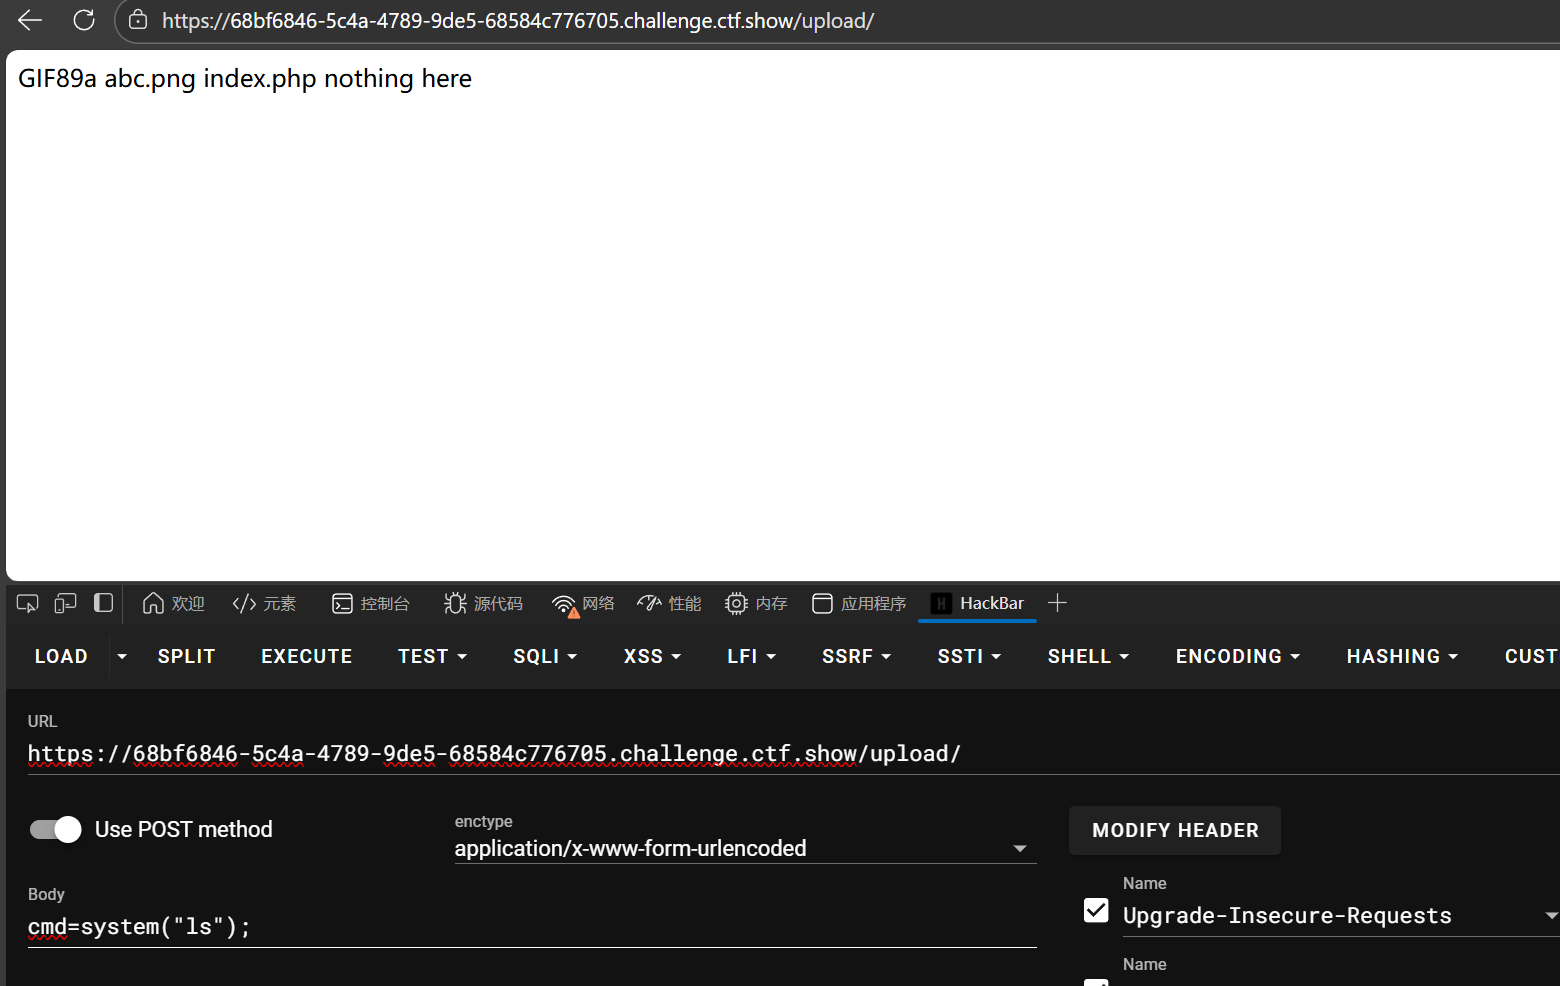Expand the LOAD options arrow
This screenshot has height=986, width=1560.
click(122, 656)
